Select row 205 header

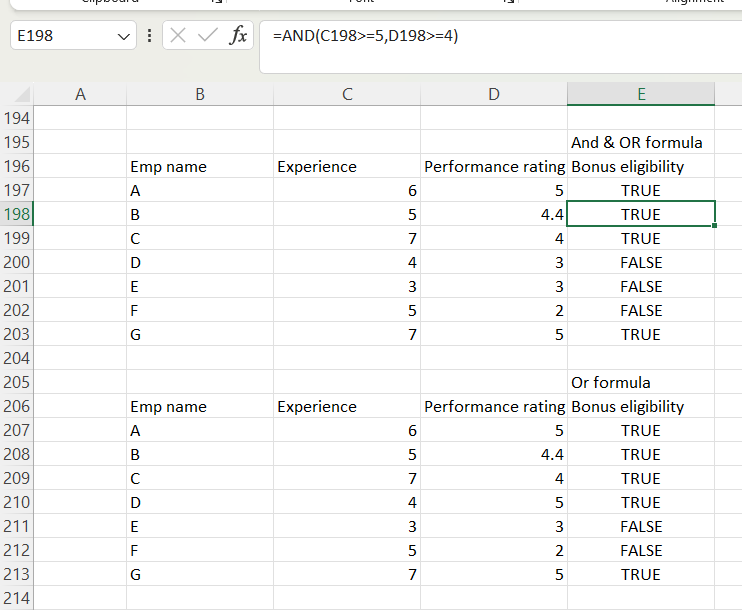tap(17, 382)
